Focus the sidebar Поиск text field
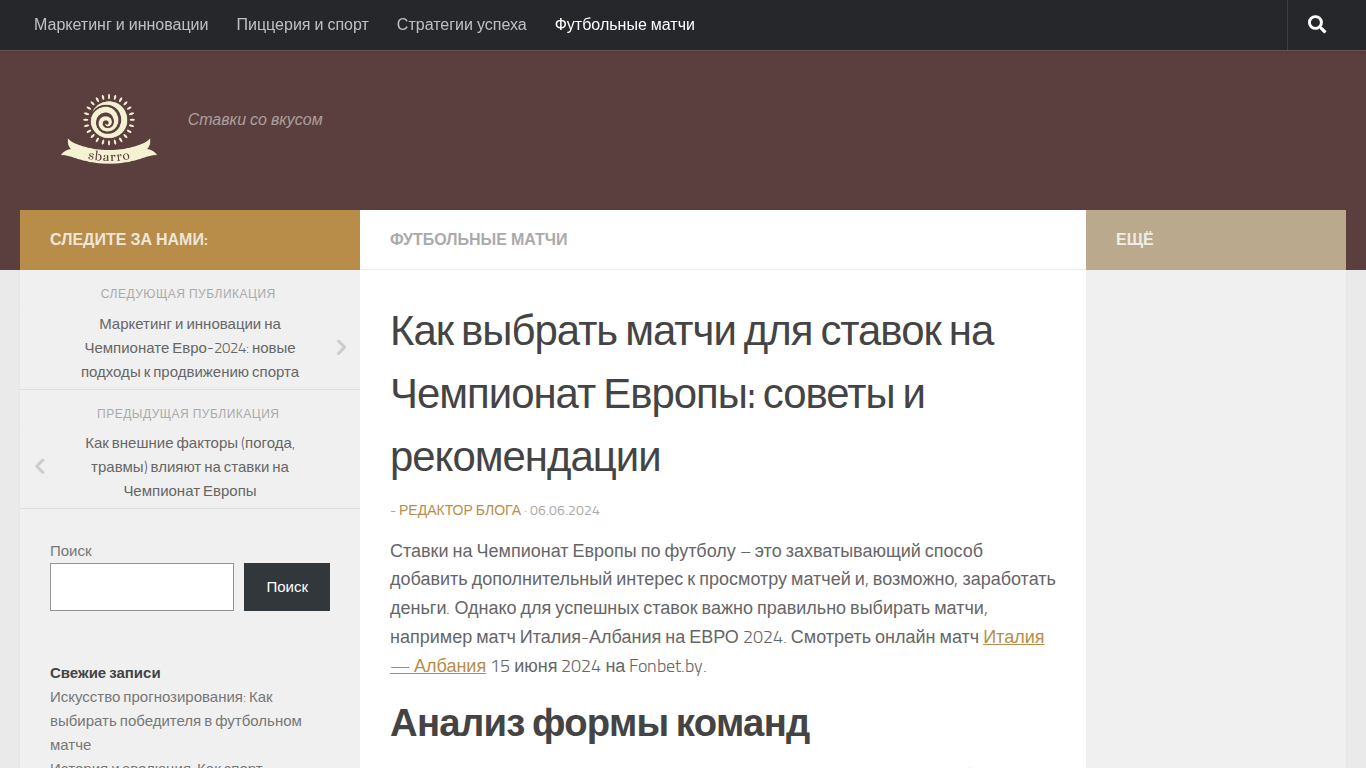The image size is (1366, 768). [142, 587]
